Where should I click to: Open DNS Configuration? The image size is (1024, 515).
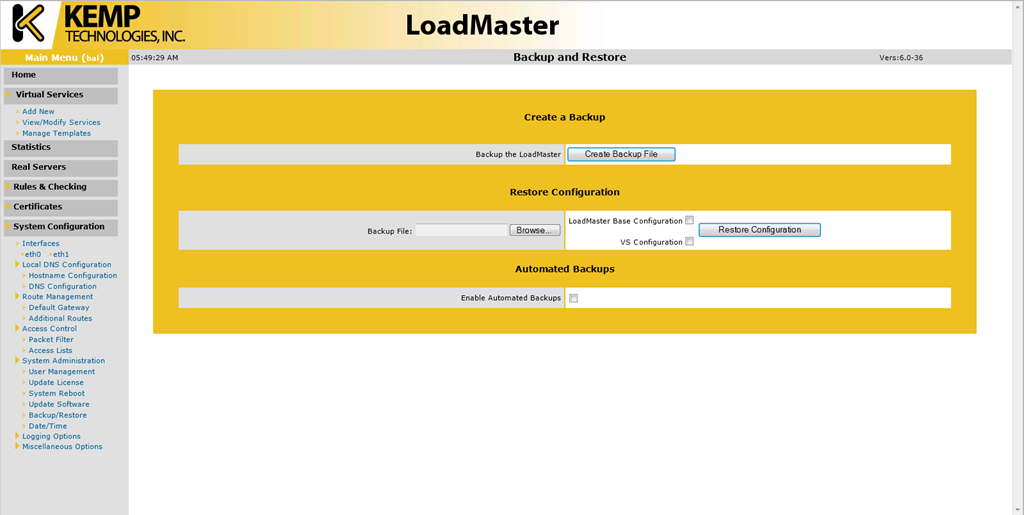tap(63, 287)
